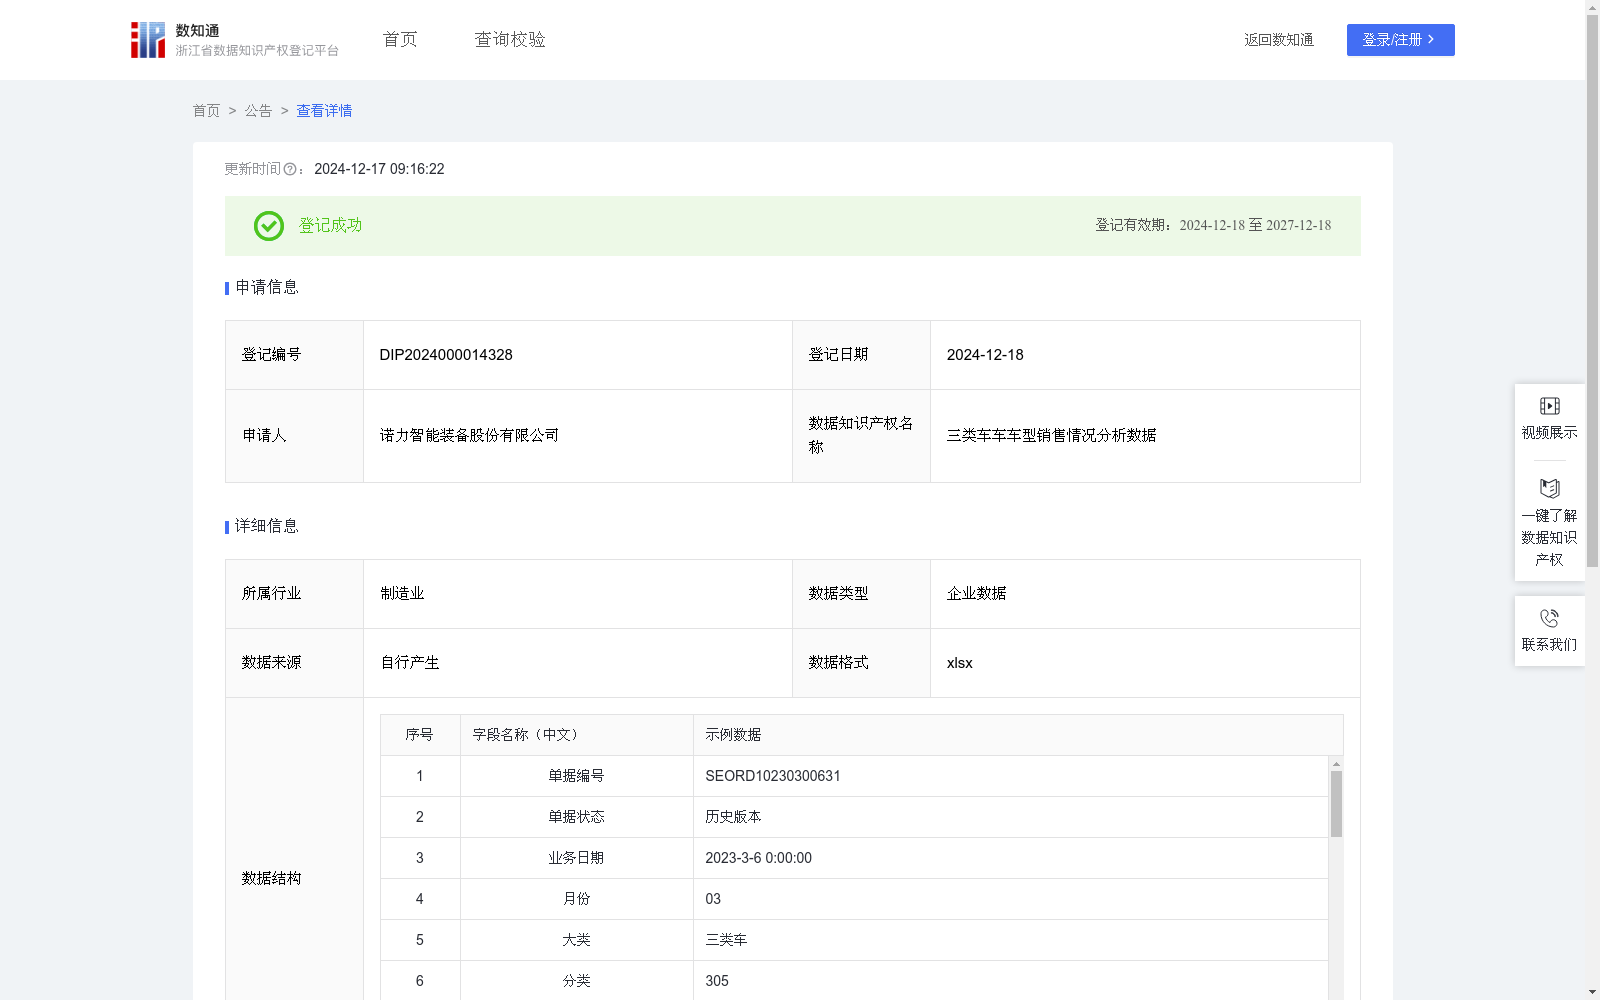Click the 登记日期 value 2024-12-18
The height and width of the screenshot is (1000, 1600).
pyautogui.click(x=985, y=355)
